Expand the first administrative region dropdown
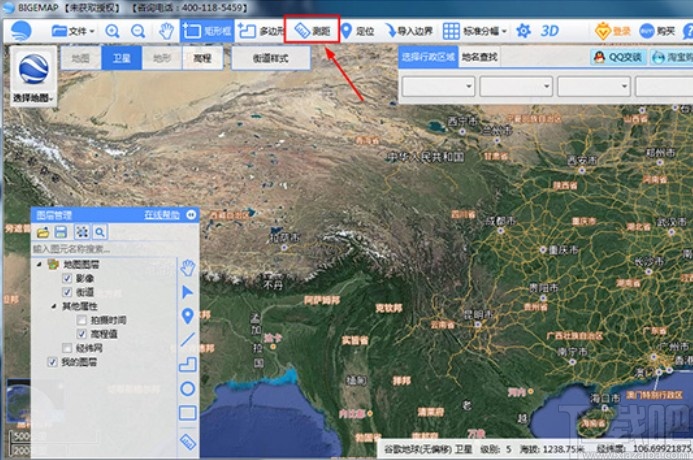The image size is (693, 460). tap(438, 86)
